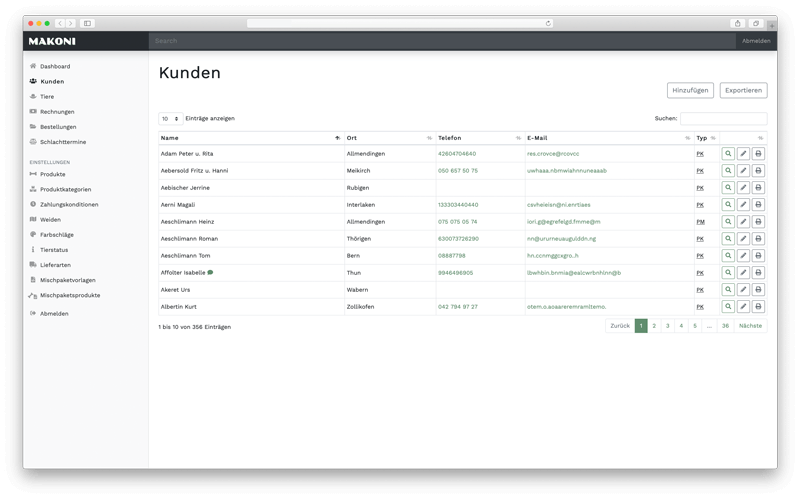Go to Schlachttermine in the sidebar
The width and height of the screenshot is (800, 499).
pyautogui.click(x=63, y=142)
